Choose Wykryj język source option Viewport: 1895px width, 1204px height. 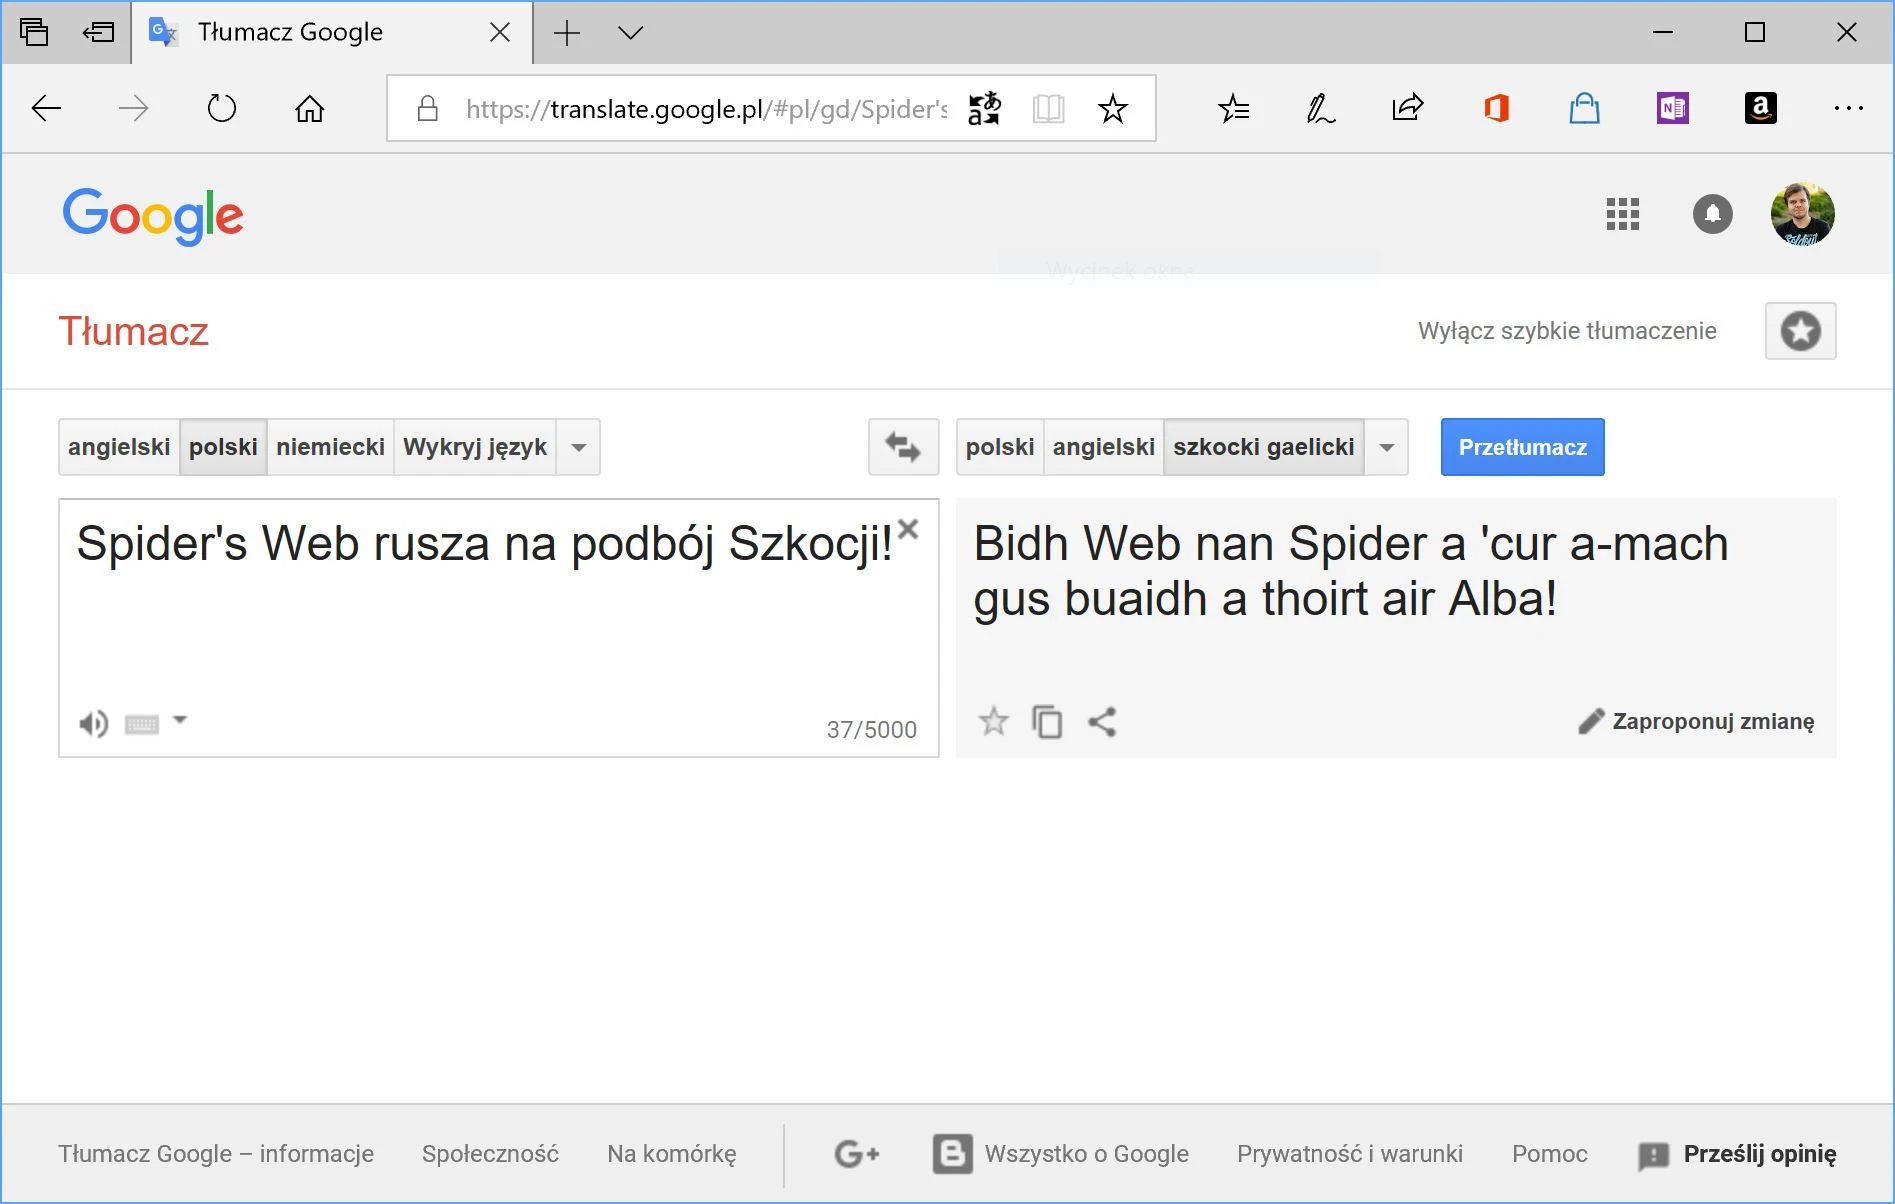coord(475,447)
